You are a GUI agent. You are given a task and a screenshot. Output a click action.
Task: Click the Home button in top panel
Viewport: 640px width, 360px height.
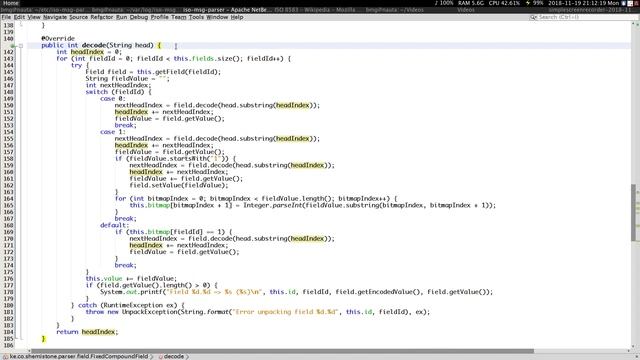pos(11,3)
